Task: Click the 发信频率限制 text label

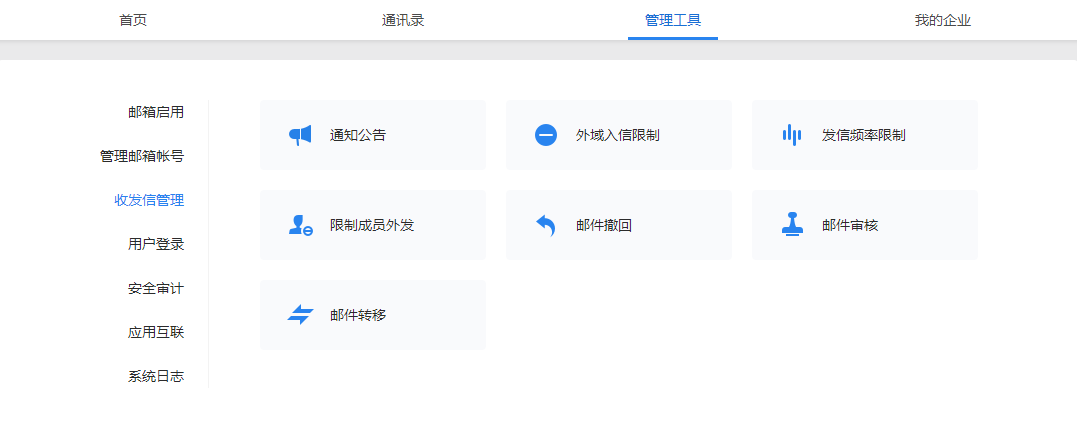Action: point(864,135)
